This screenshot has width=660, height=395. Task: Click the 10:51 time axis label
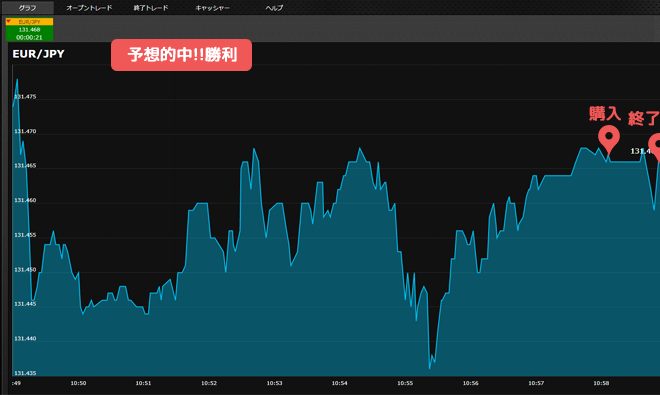[x=143, y=383]
